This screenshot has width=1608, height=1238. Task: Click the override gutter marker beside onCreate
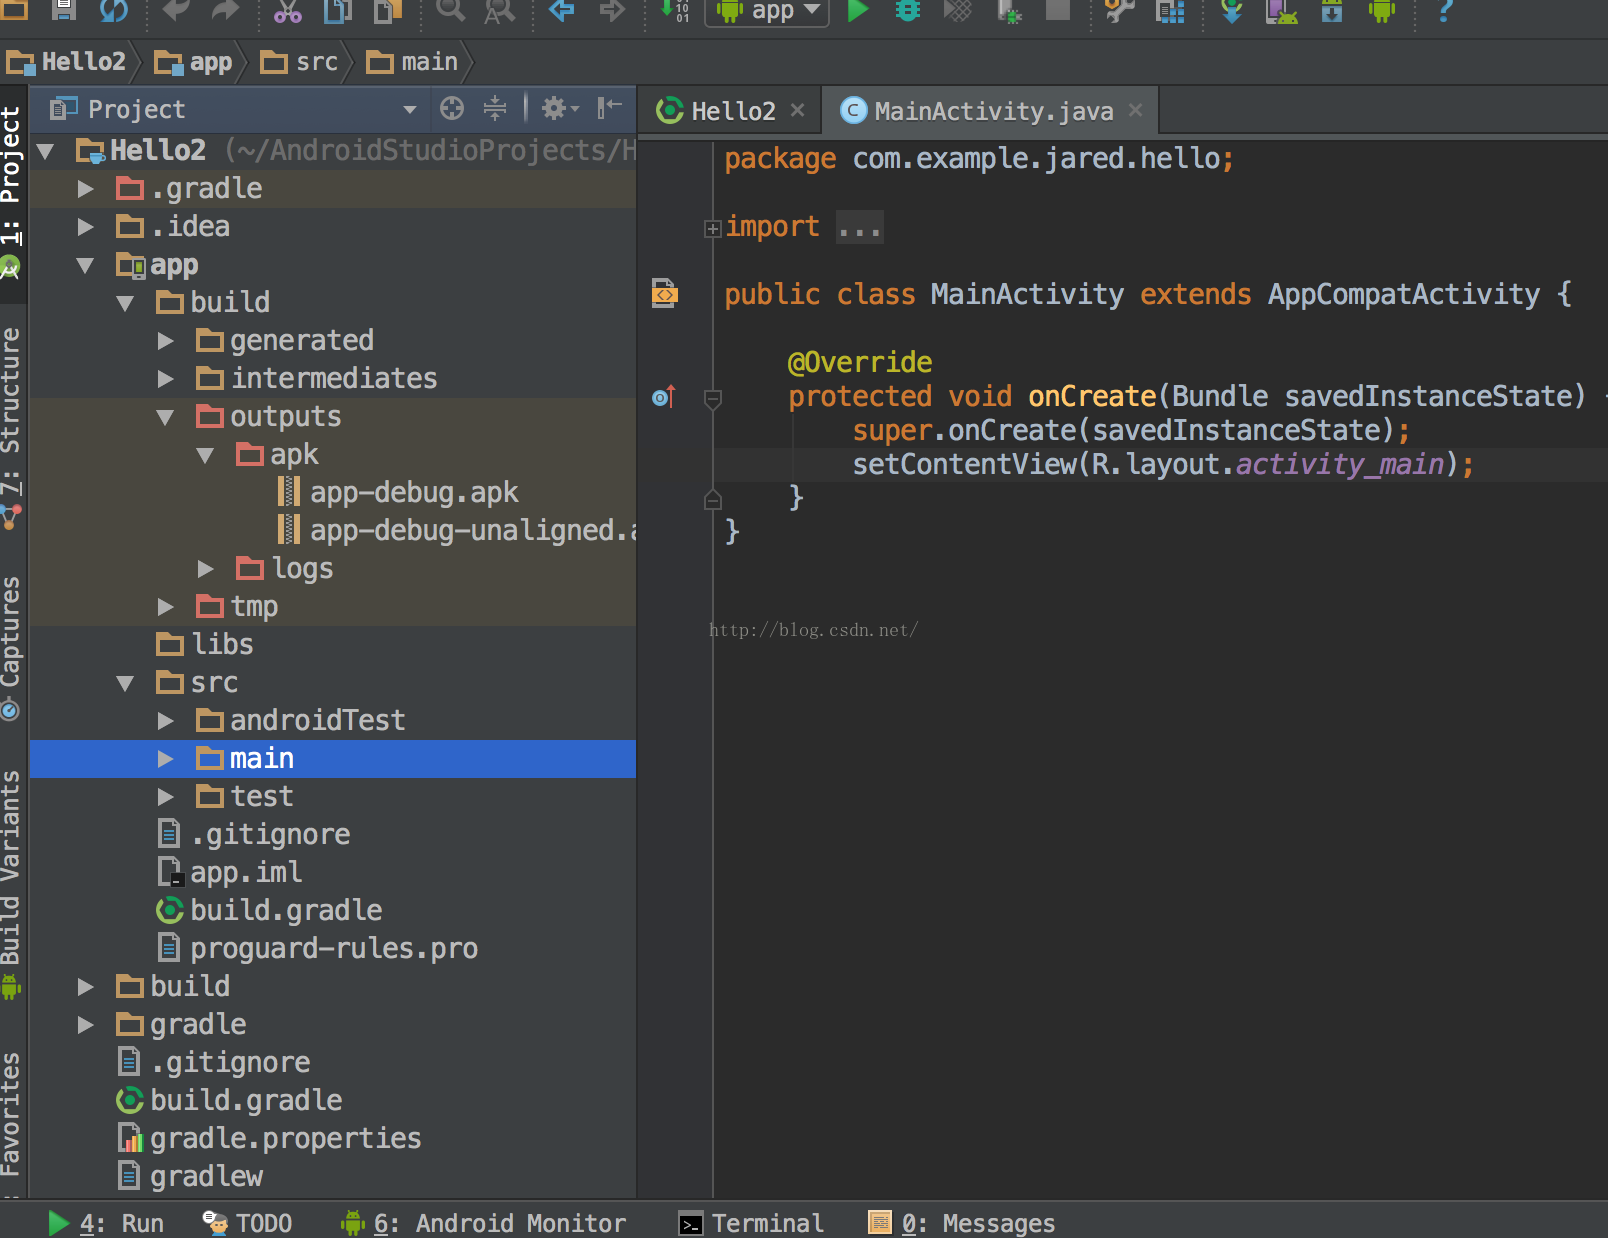pos(664,397)
